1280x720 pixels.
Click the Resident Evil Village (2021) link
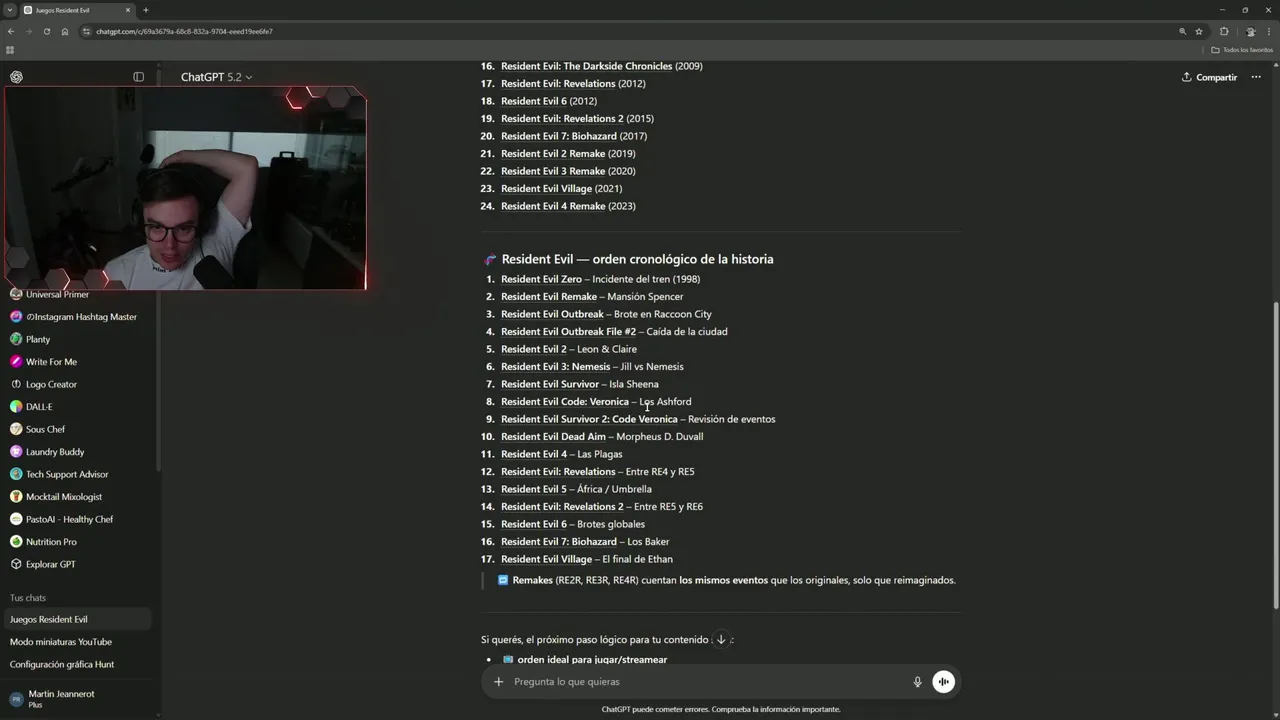coord(546,189)
